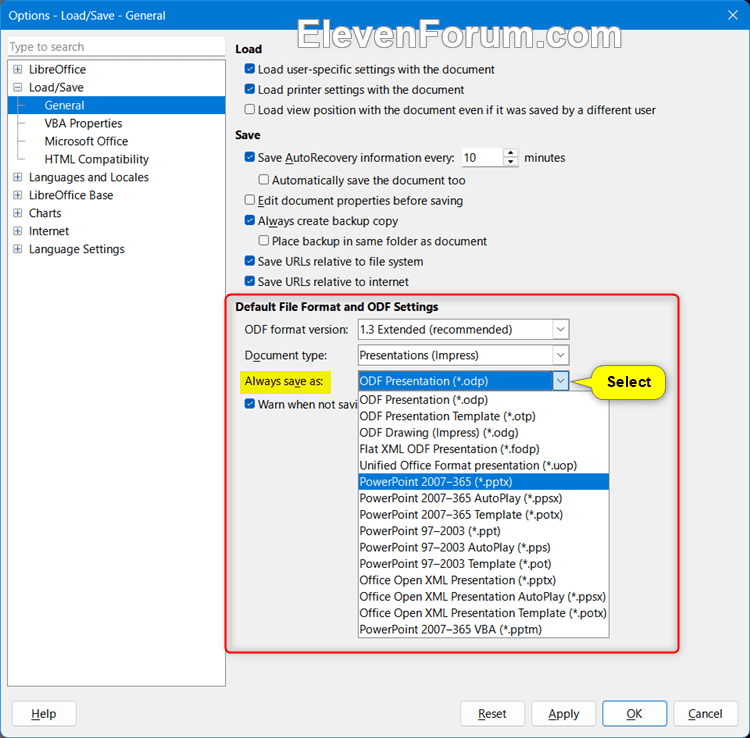The width and height of the screenshot is (750, 738).
Task: Expand Languages and Locales node
Action: (18, 177)
